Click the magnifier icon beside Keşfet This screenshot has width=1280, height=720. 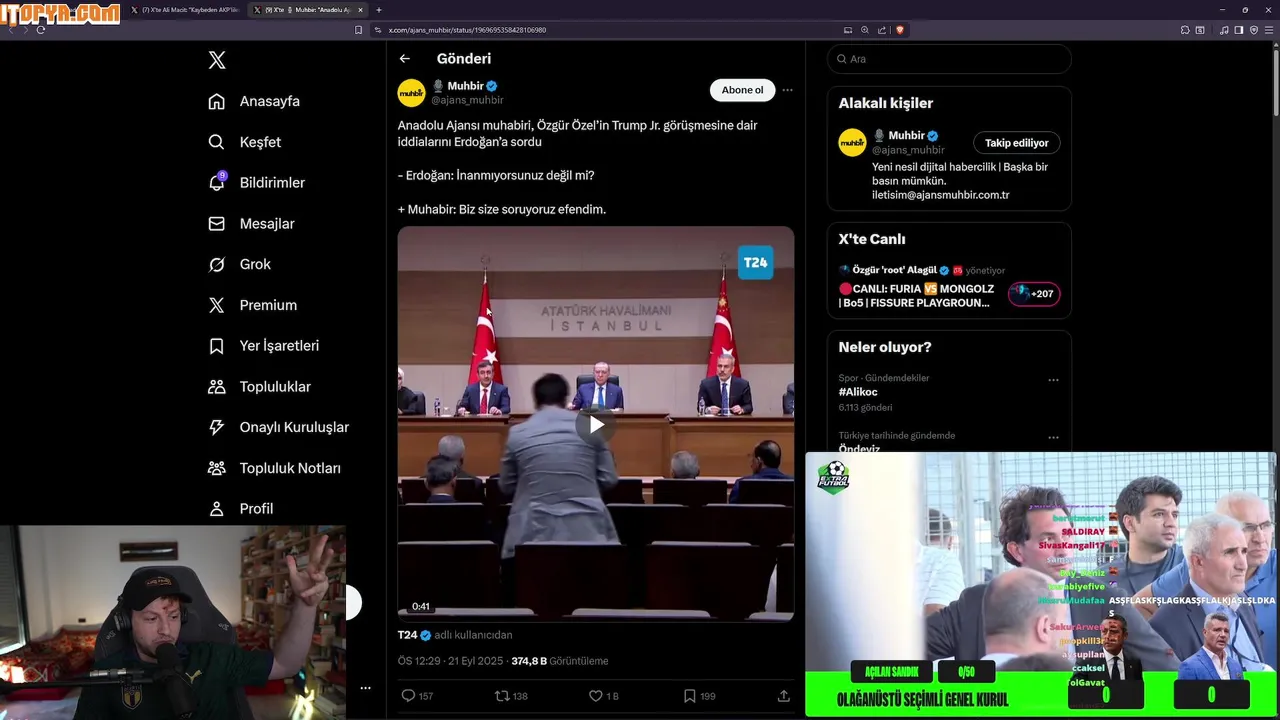point(216,142)
